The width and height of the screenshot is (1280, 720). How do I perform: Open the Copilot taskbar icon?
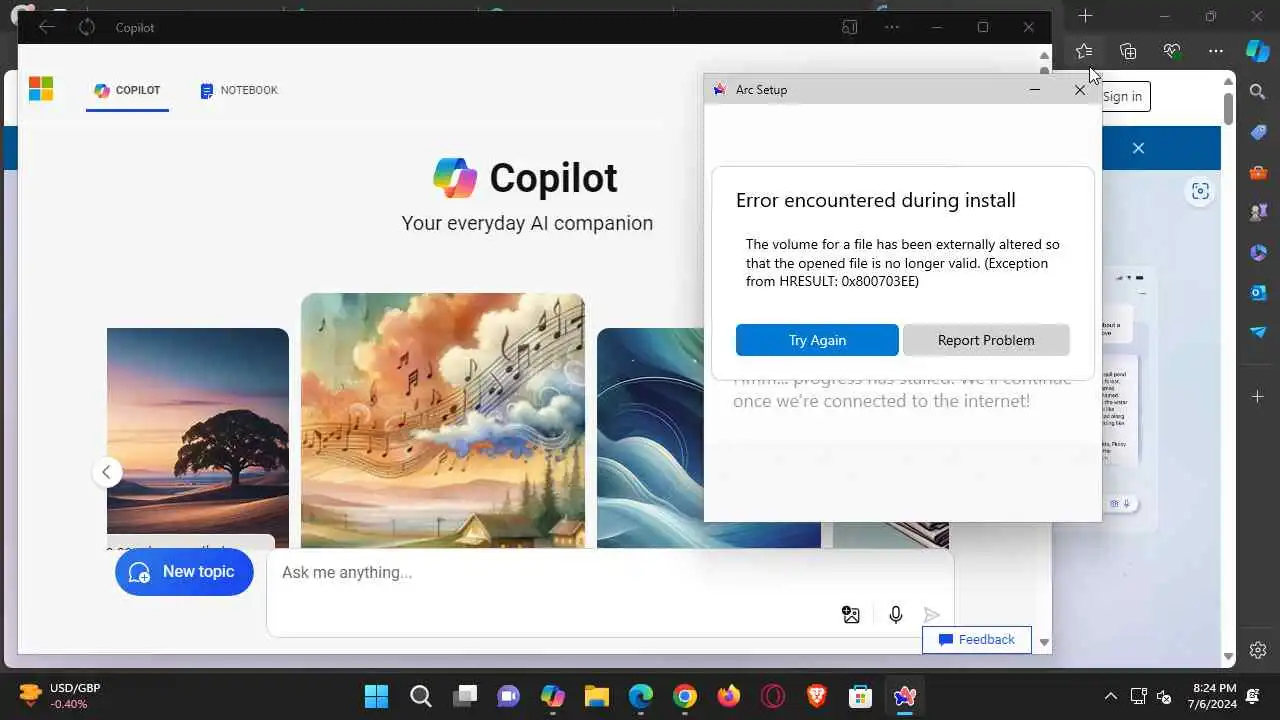tap(552, 696)
